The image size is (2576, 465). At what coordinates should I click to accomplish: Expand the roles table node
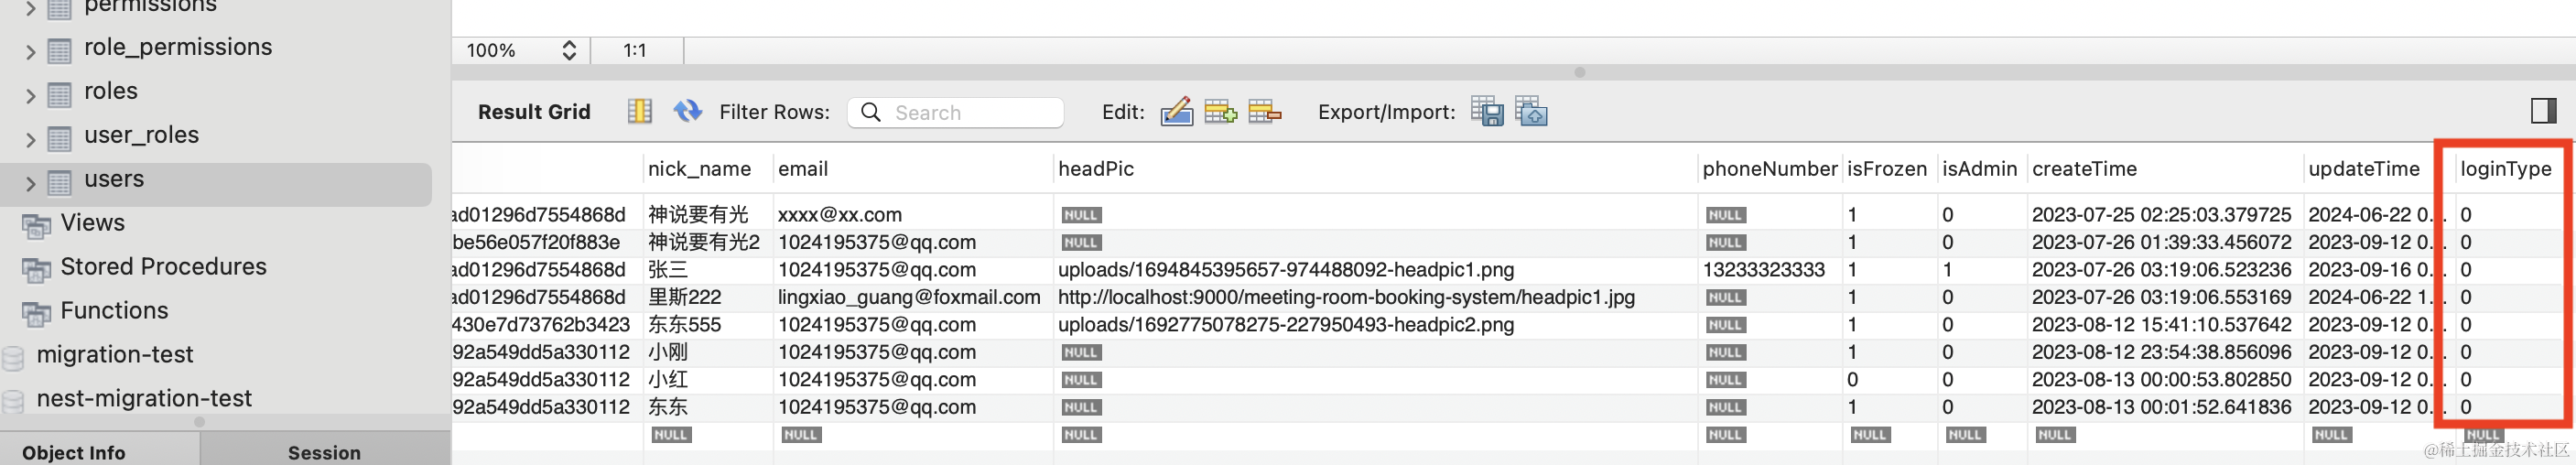[30, 96]
